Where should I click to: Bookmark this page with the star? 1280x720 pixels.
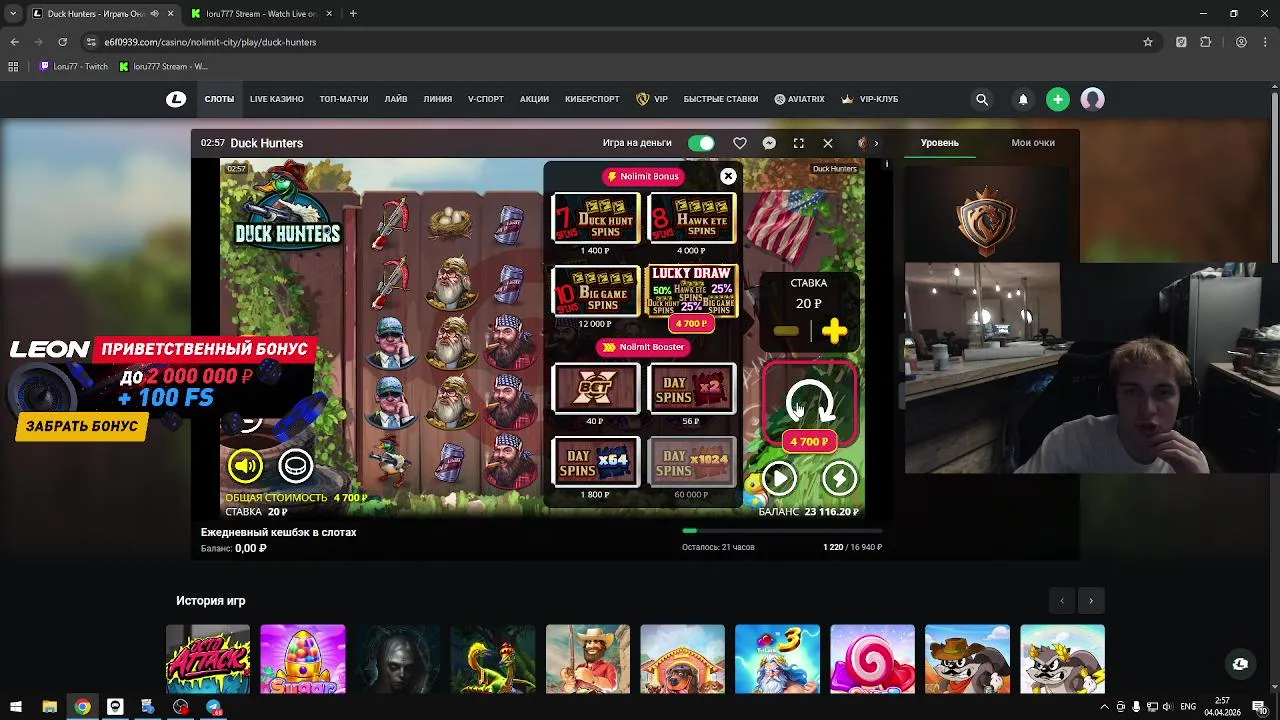(x=1148, y=42)
